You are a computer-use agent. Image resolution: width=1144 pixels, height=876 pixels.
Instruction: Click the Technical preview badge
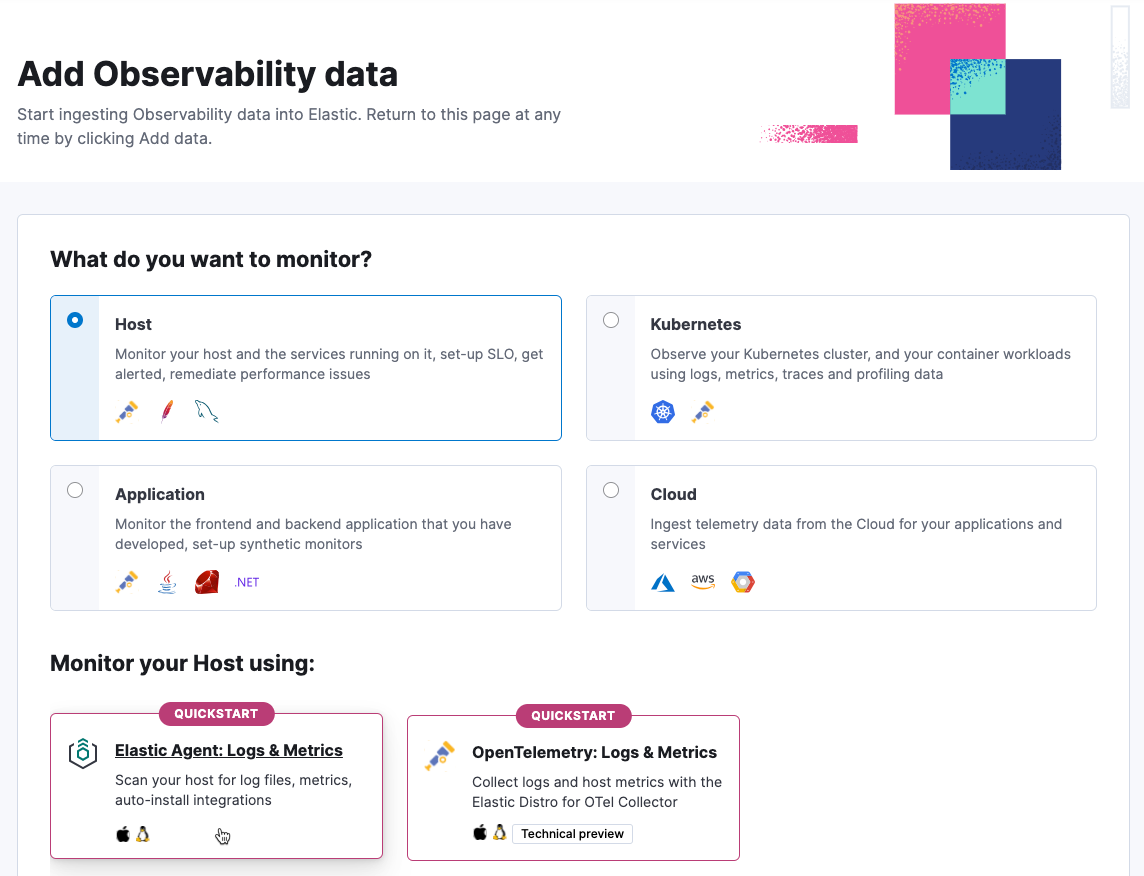(x=572, y=833)
